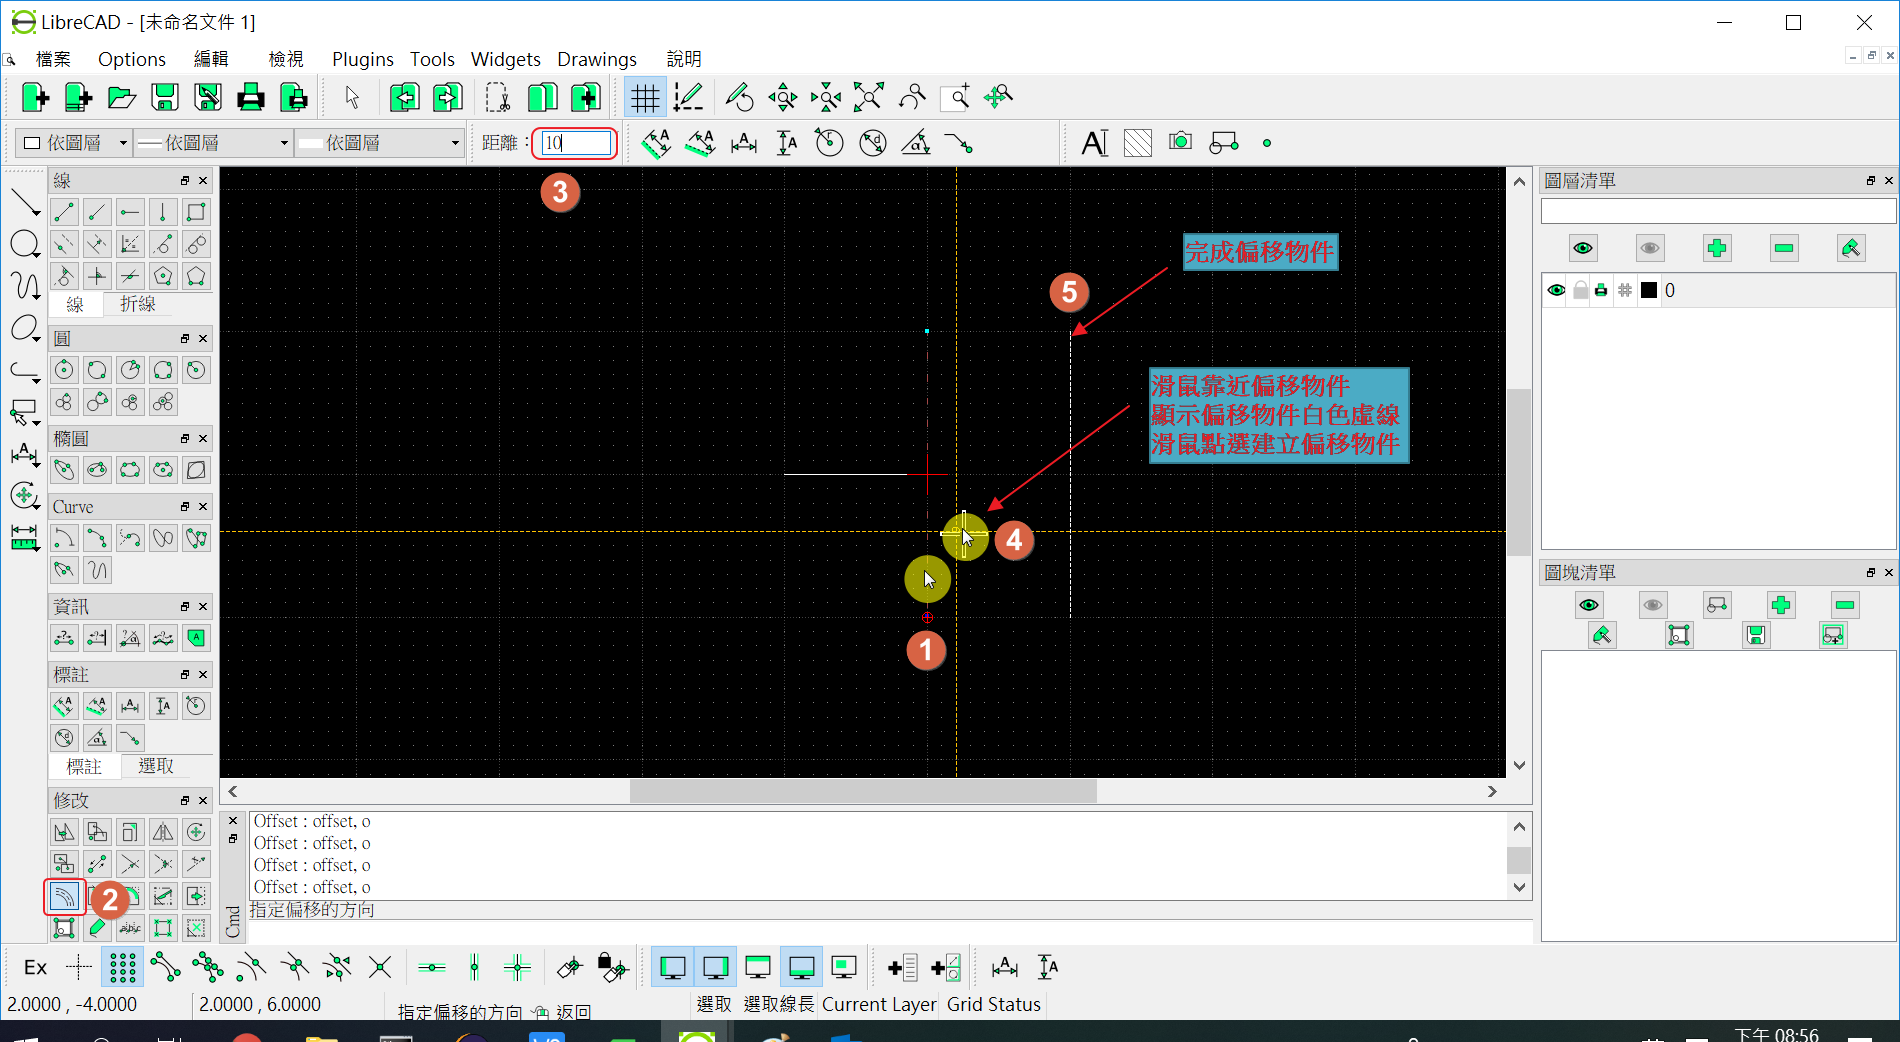
Task: Remove layer minus icon
Action: pos(1784,248)
